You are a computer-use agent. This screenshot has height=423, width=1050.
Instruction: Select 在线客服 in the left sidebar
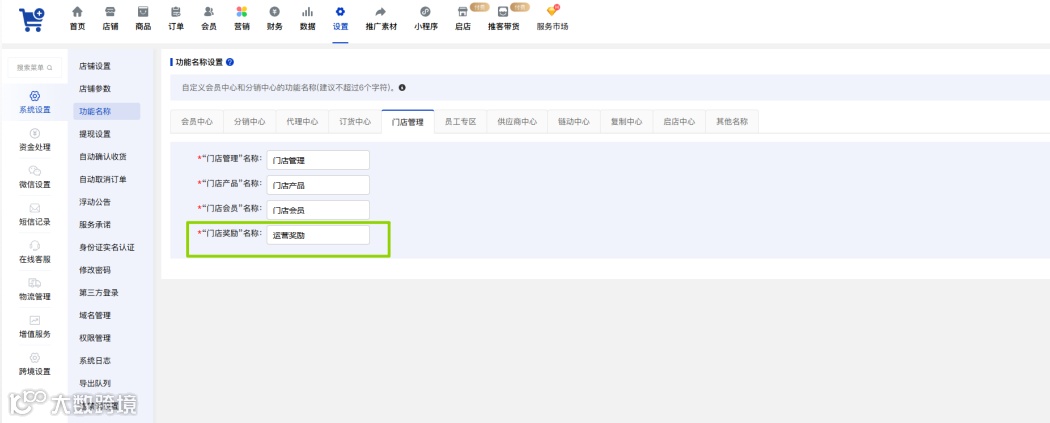[35, 252]
